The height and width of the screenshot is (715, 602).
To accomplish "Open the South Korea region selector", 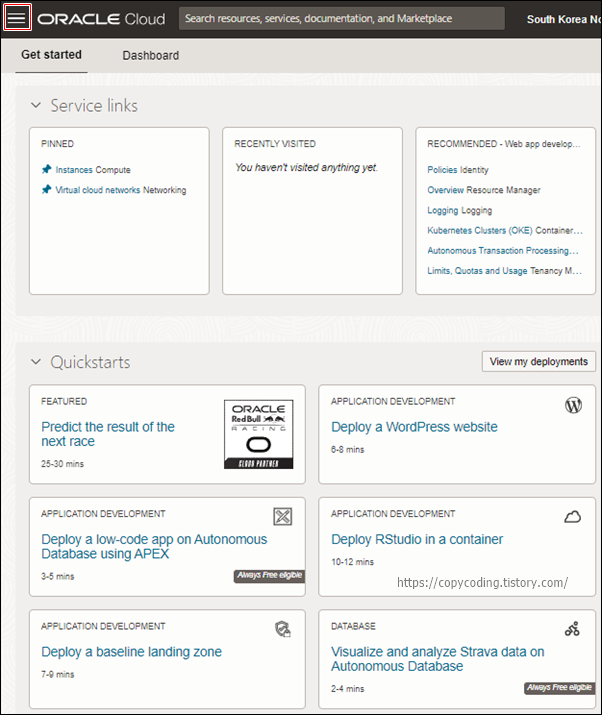I will [564, 19].
